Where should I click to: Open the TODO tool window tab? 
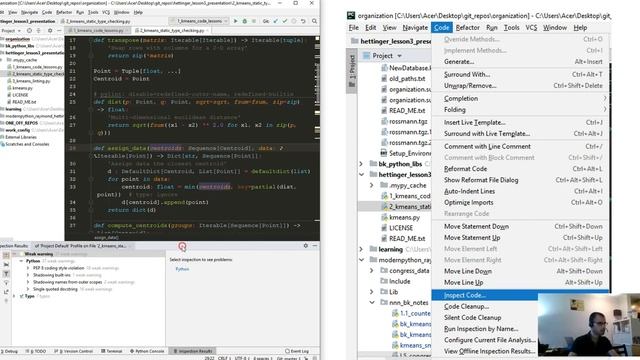(36, 351)
